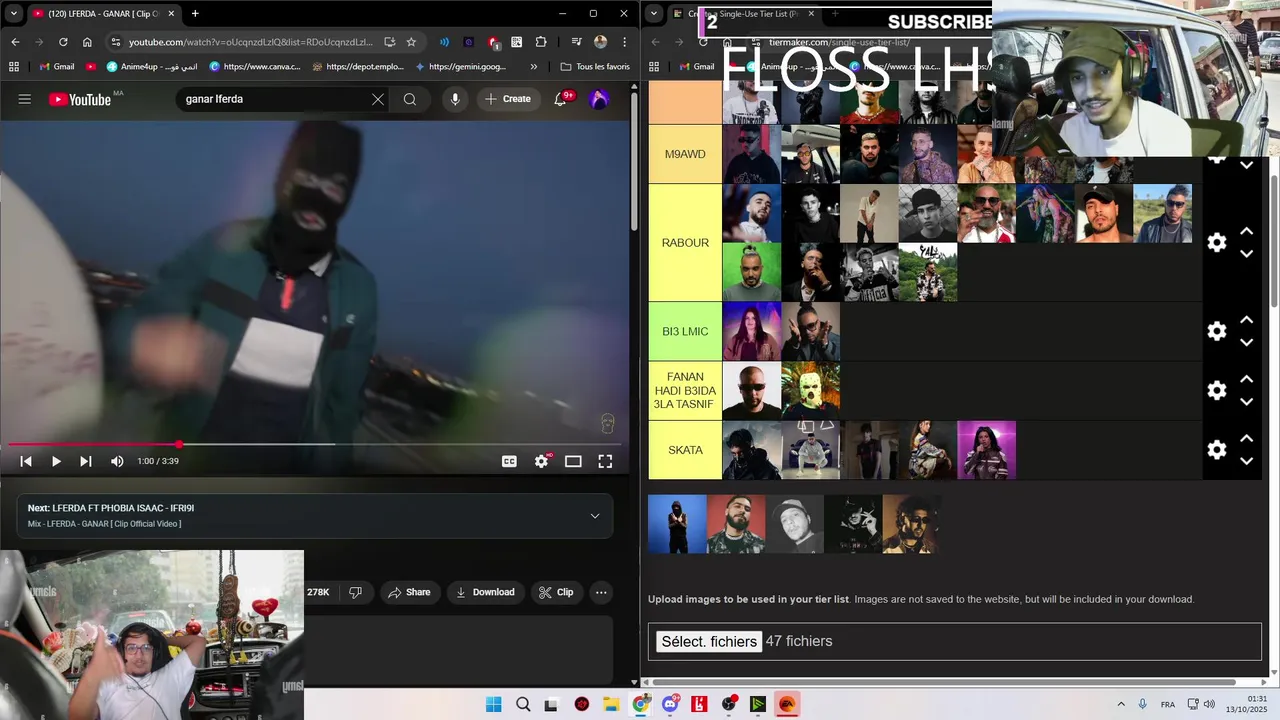The image size is (1280, 720).
Task: Mute the video with speaker icon
Action: 117,461
